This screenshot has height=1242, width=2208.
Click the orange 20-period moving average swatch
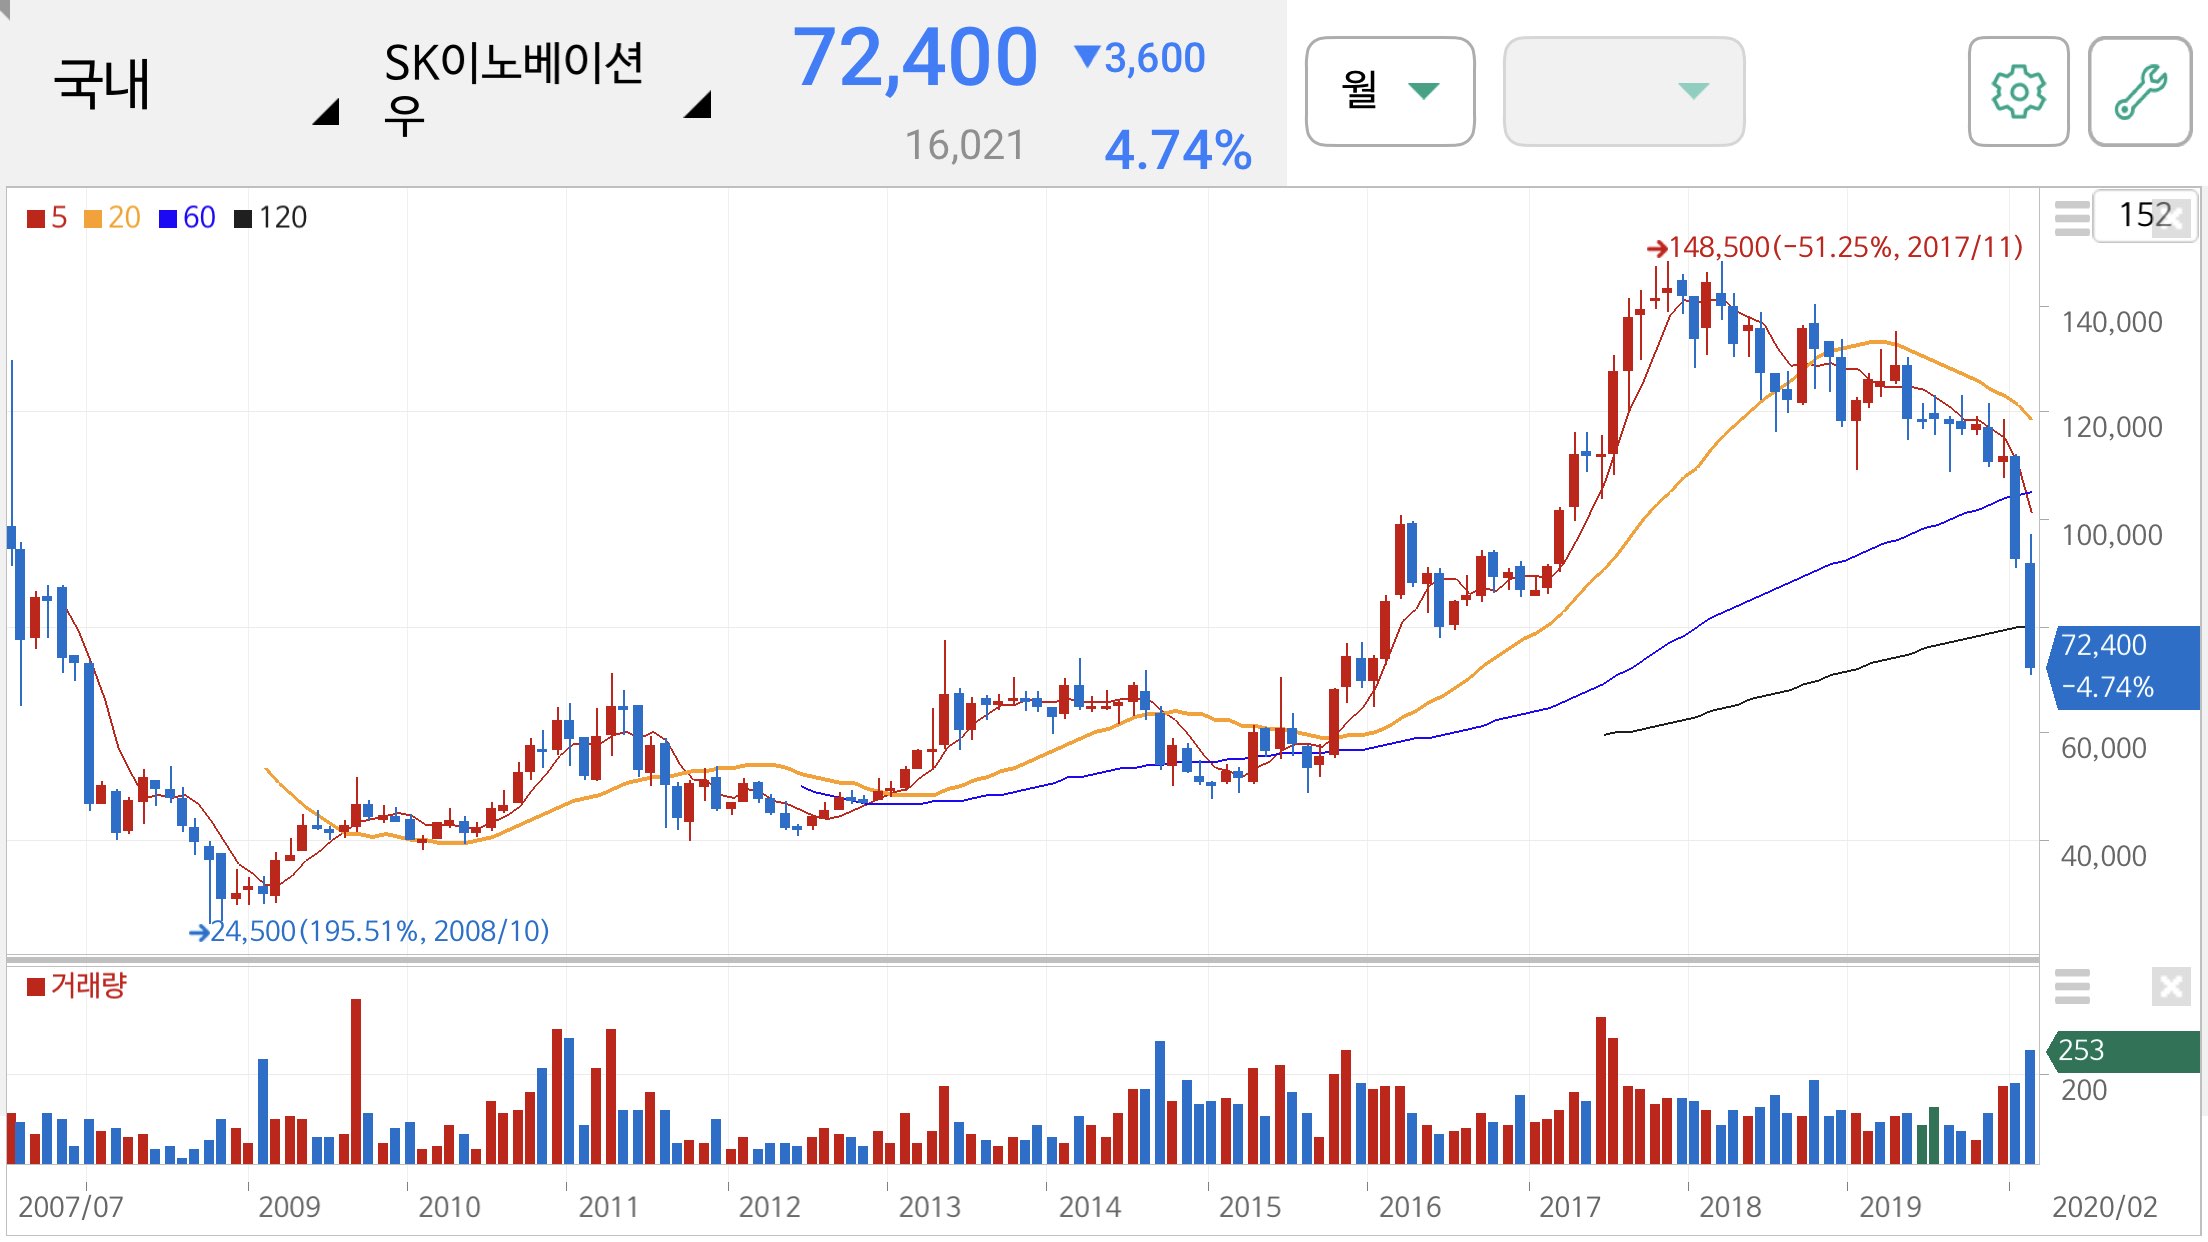pos(93,218)
